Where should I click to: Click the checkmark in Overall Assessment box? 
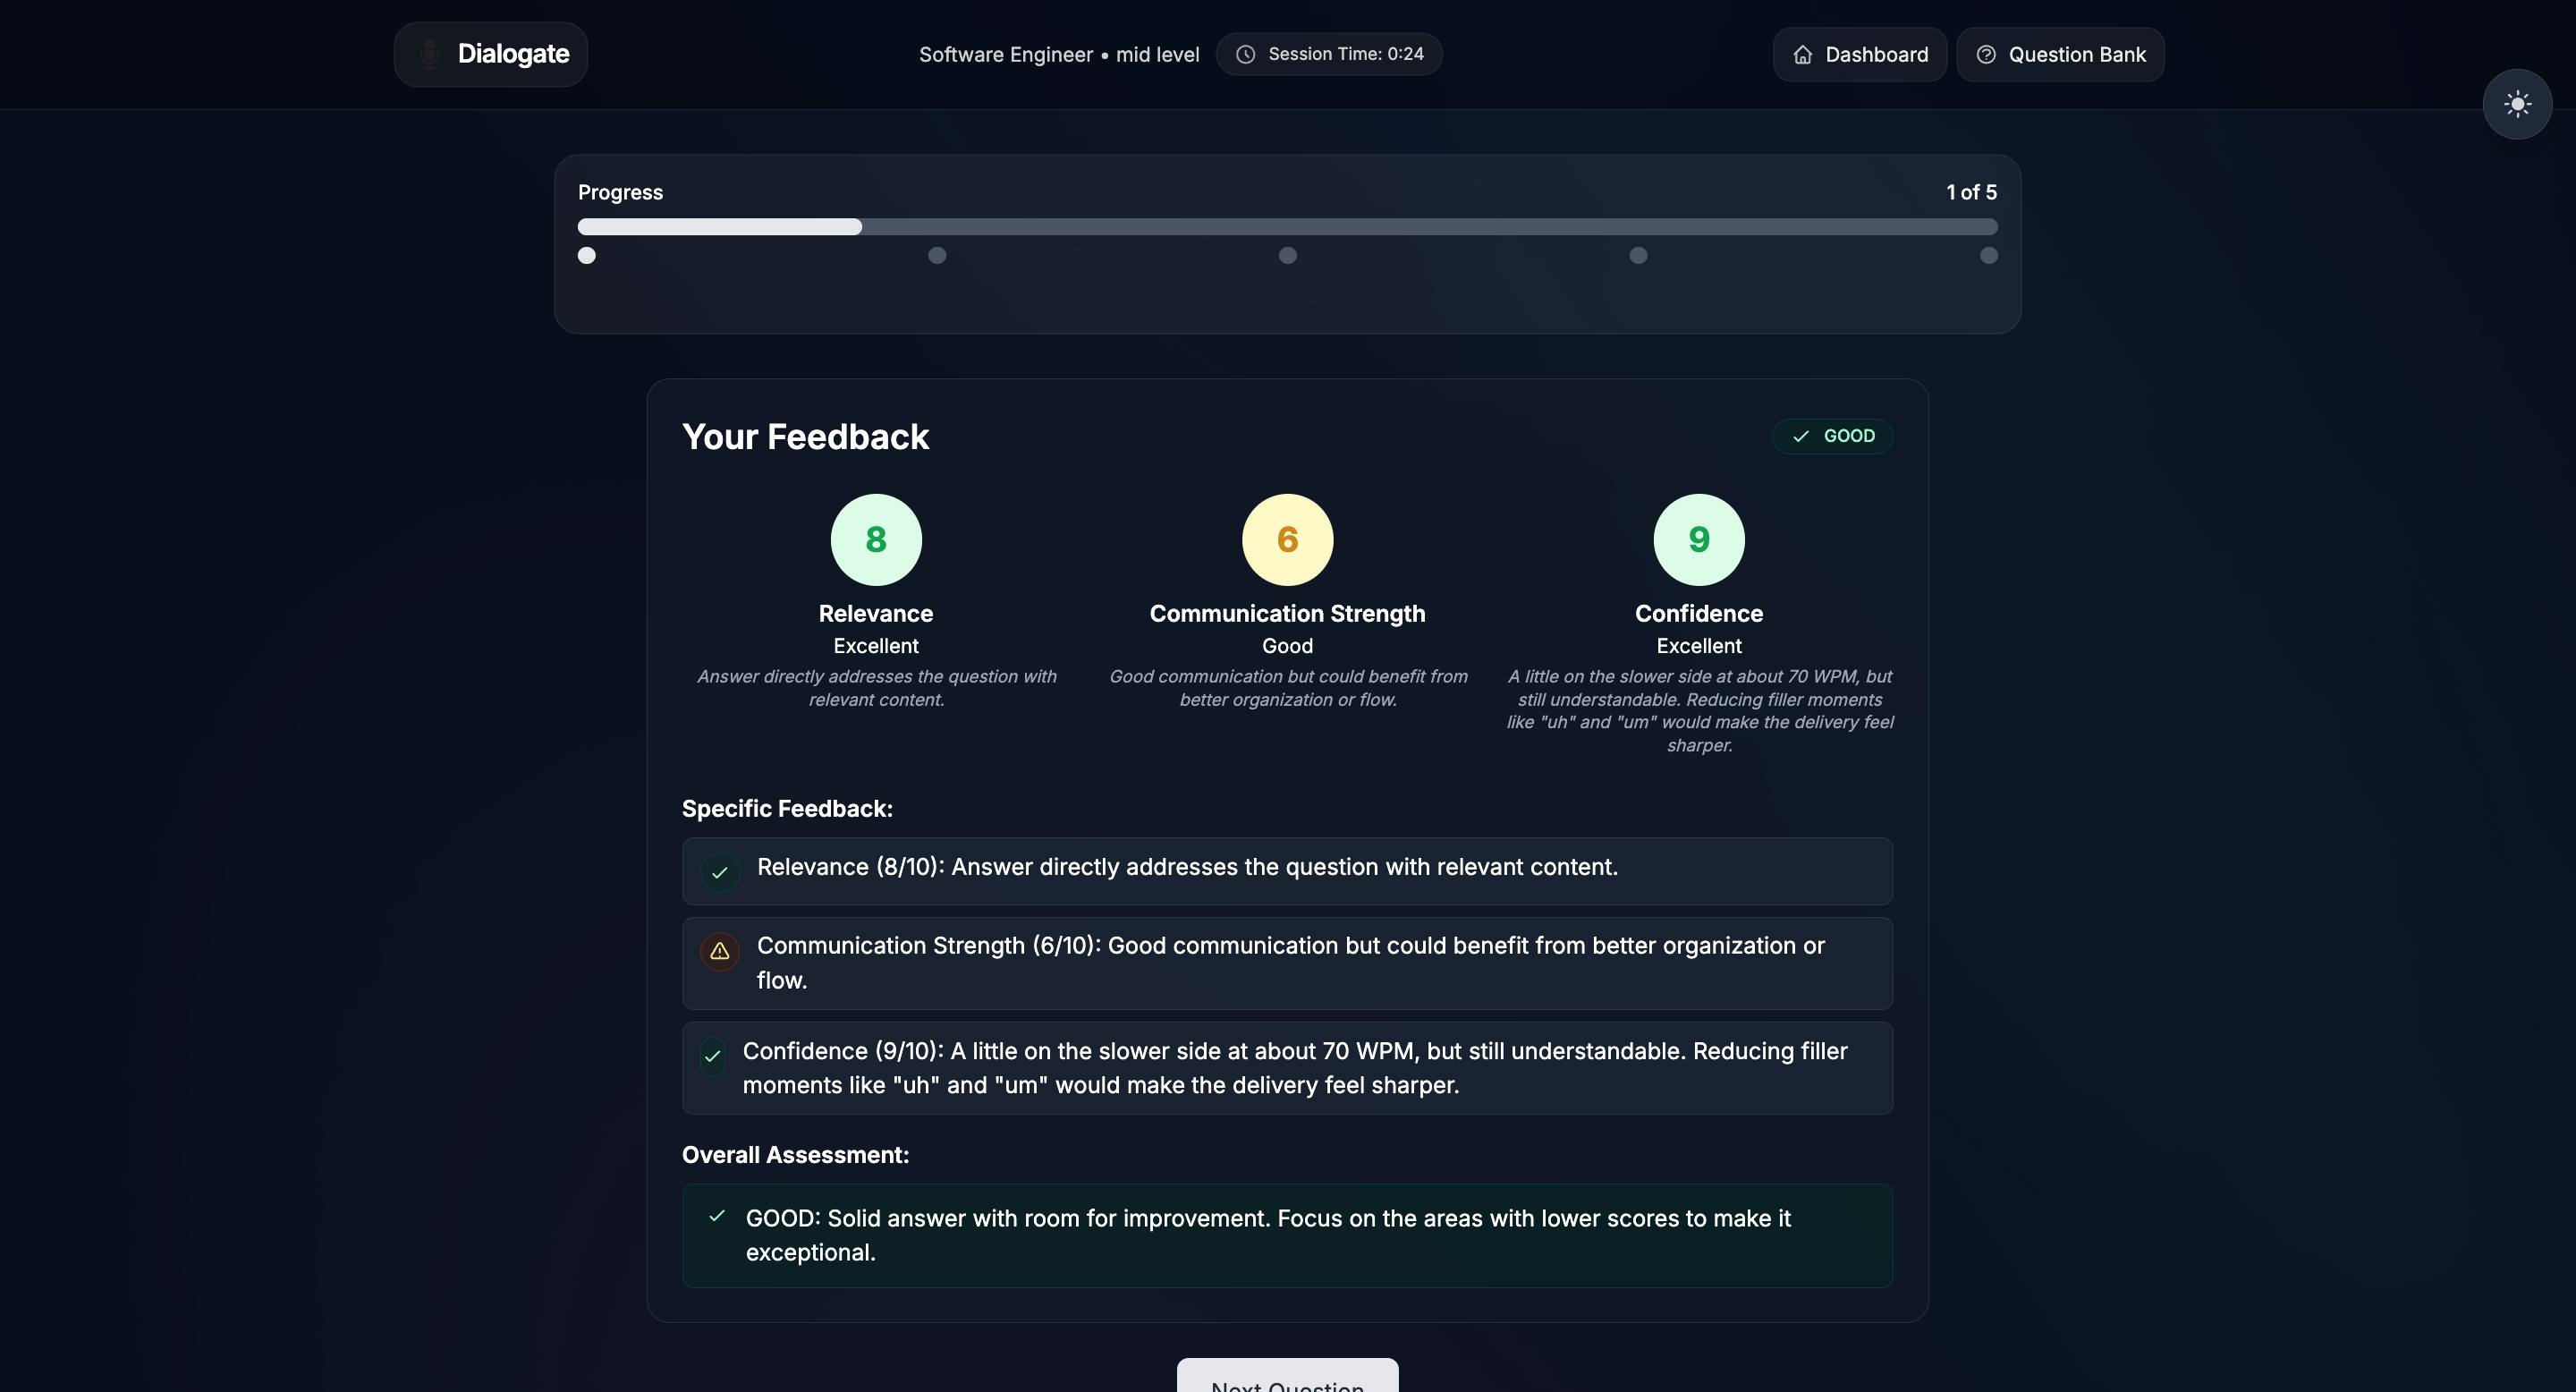(716, 1216)
